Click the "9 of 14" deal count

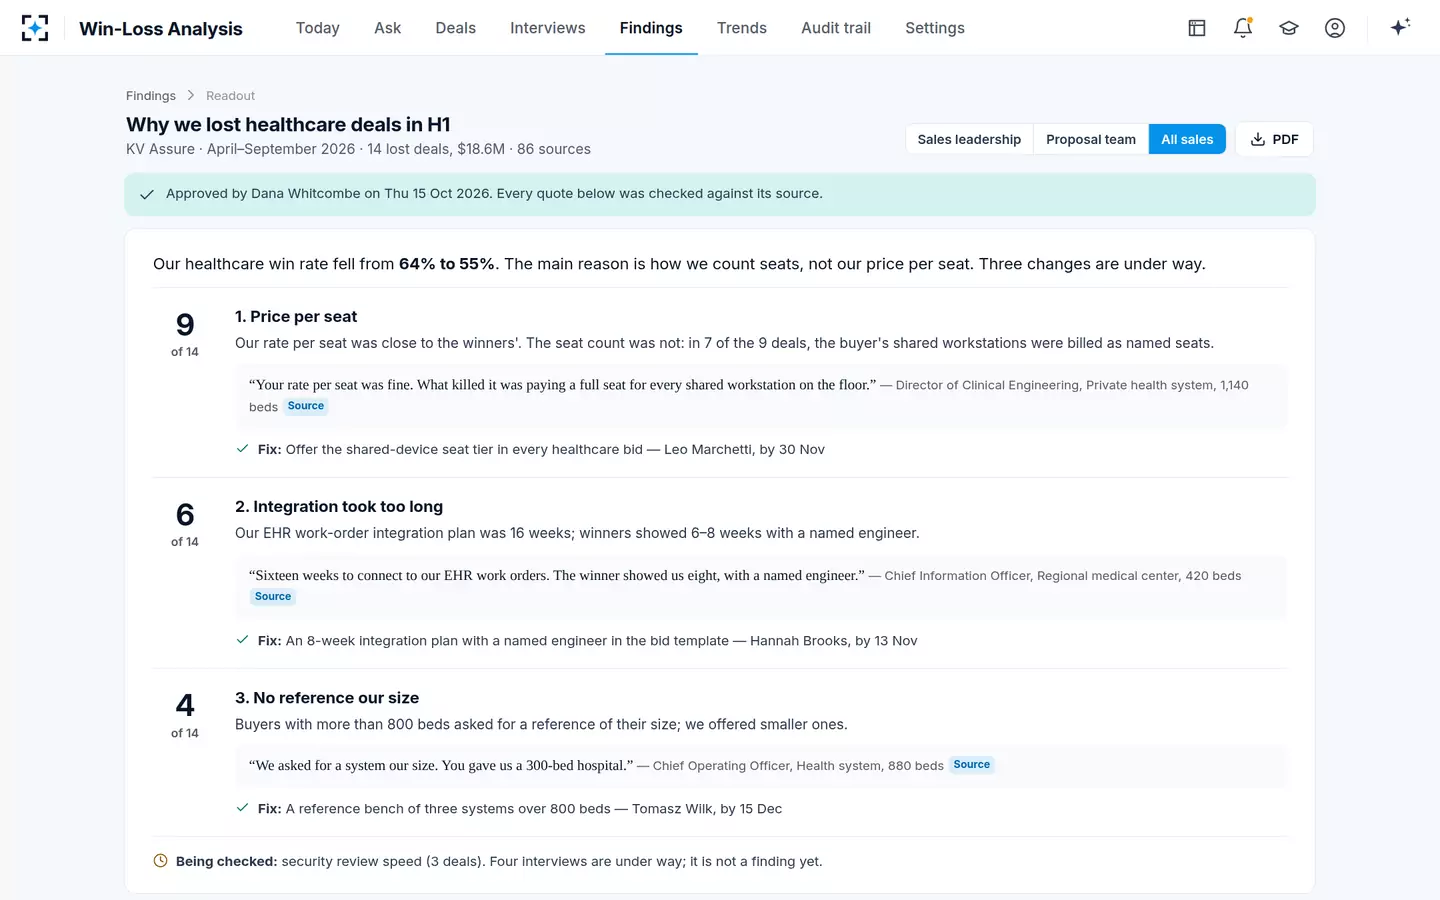(185, 333)
